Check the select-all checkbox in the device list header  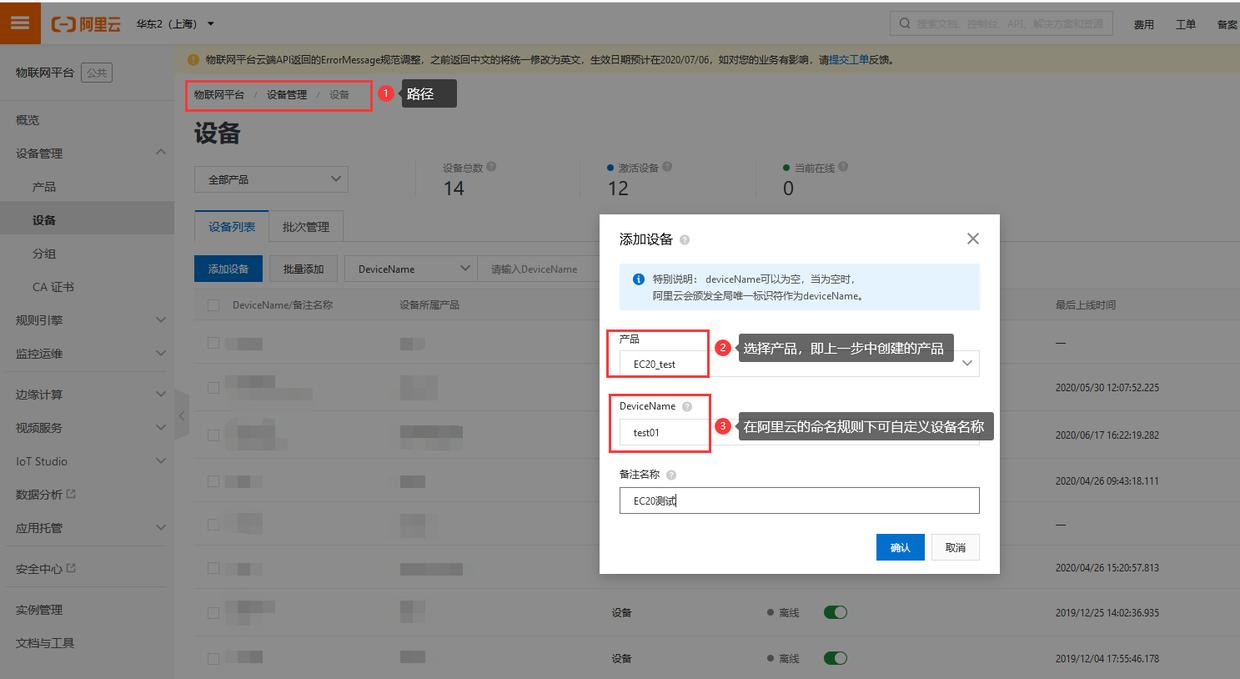[212, 305]
